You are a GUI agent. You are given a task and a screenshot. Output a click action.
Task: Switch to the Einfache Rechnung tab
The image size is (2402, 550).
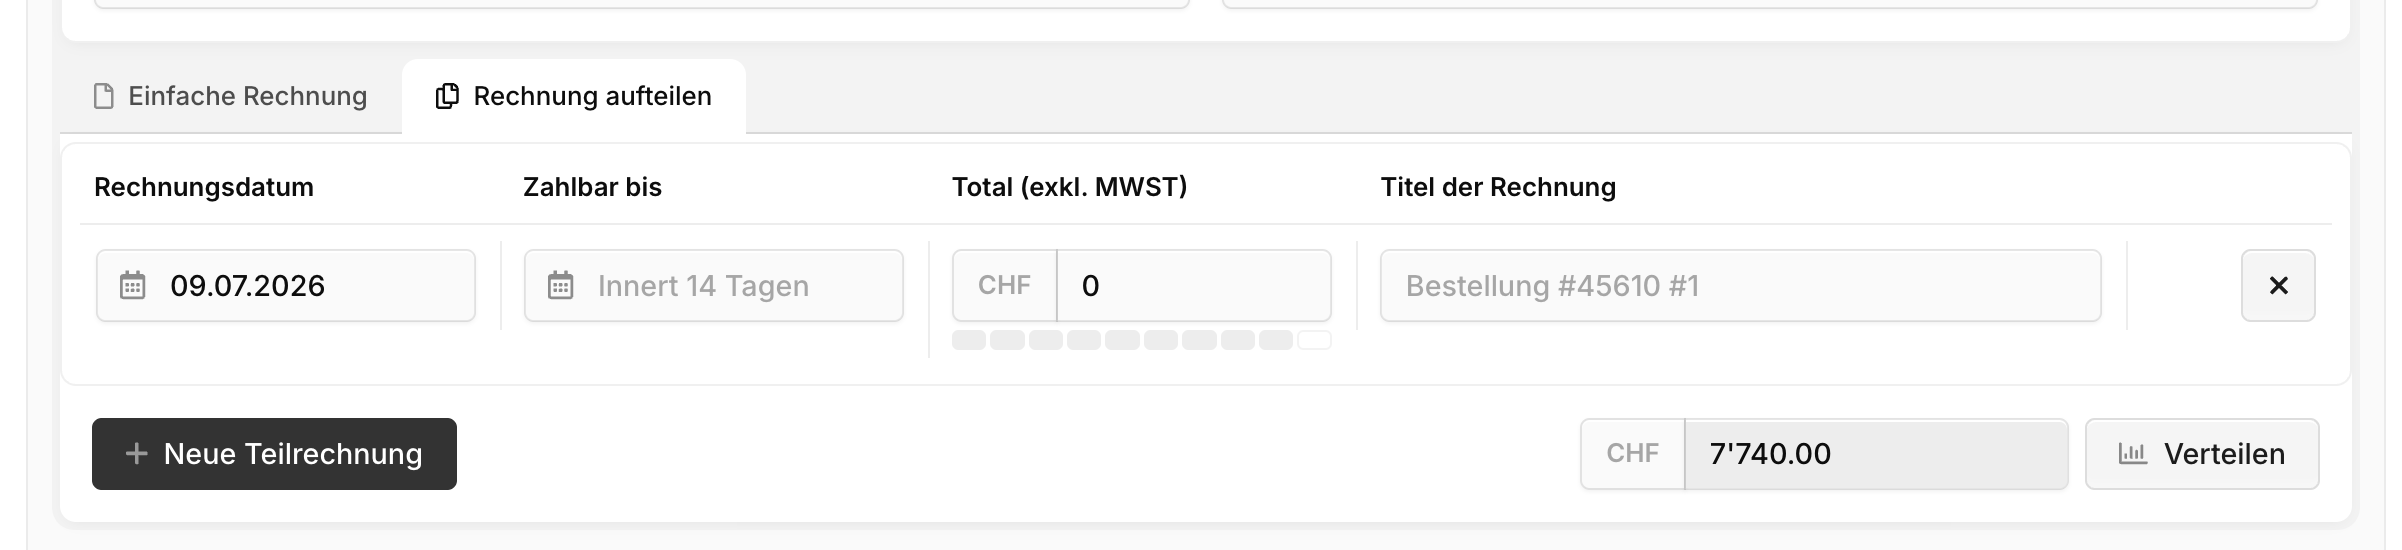(230, 96)
